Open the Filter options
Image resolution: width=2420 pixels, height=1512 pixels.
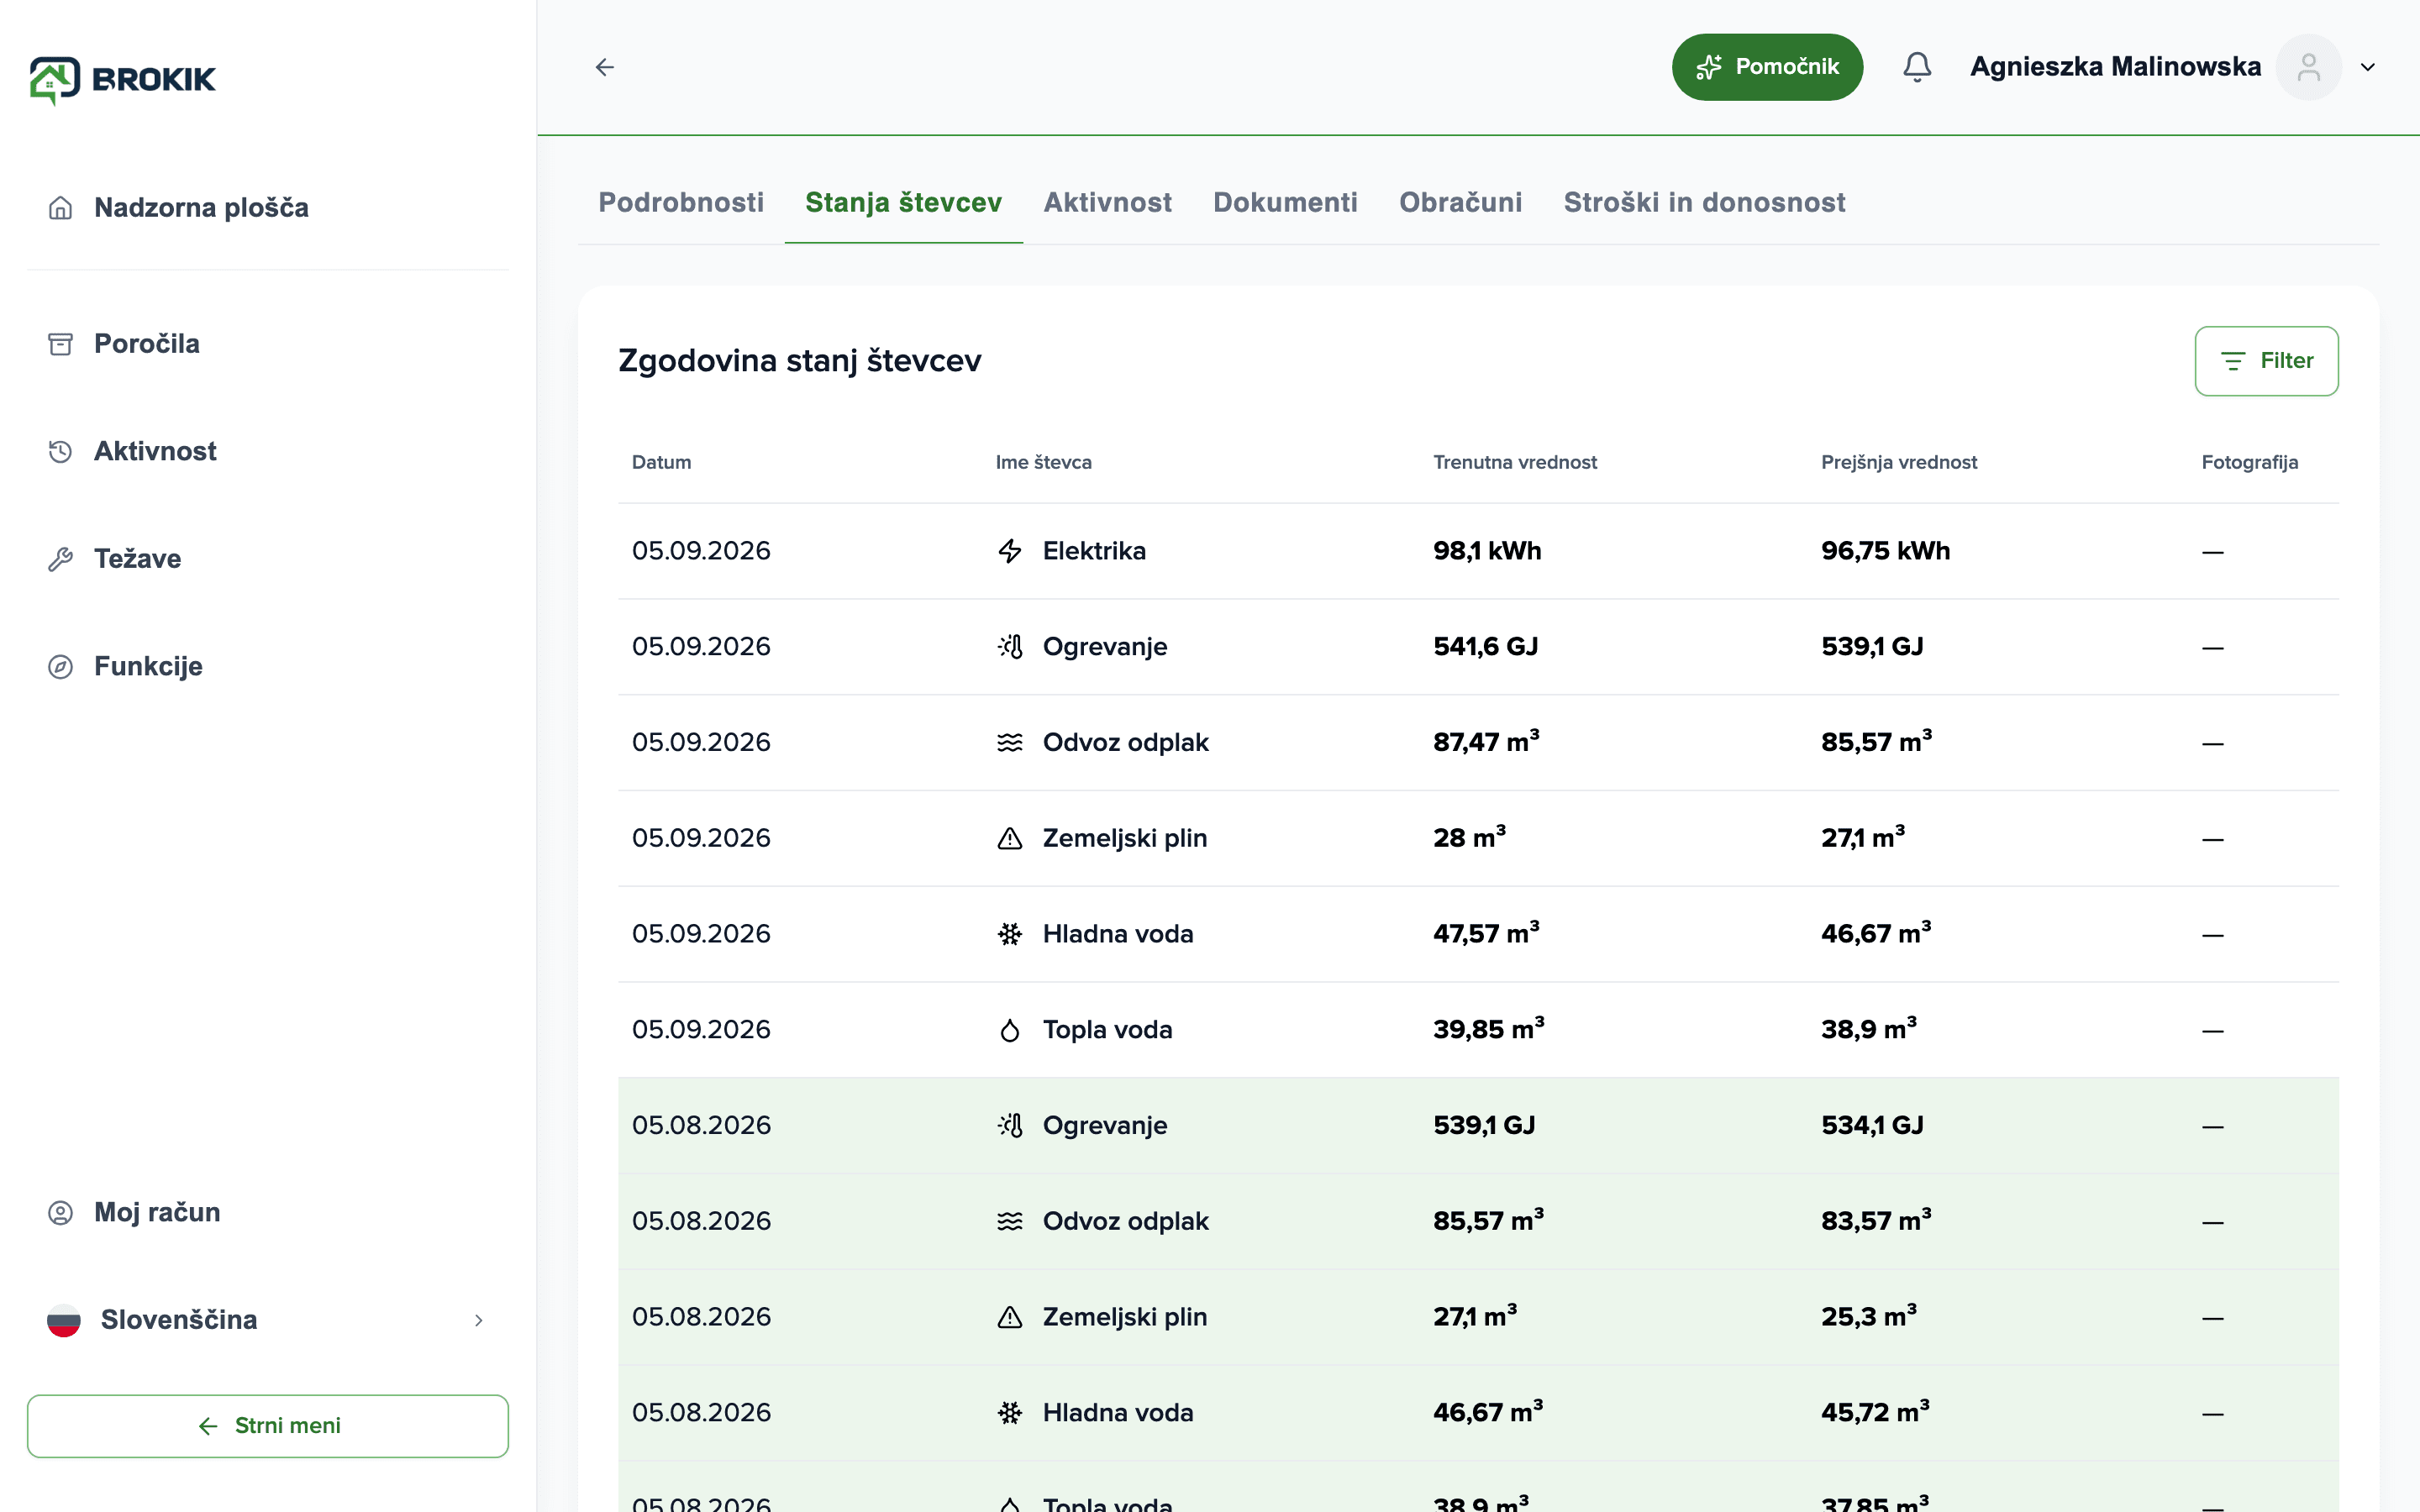tap(2266, 361)
